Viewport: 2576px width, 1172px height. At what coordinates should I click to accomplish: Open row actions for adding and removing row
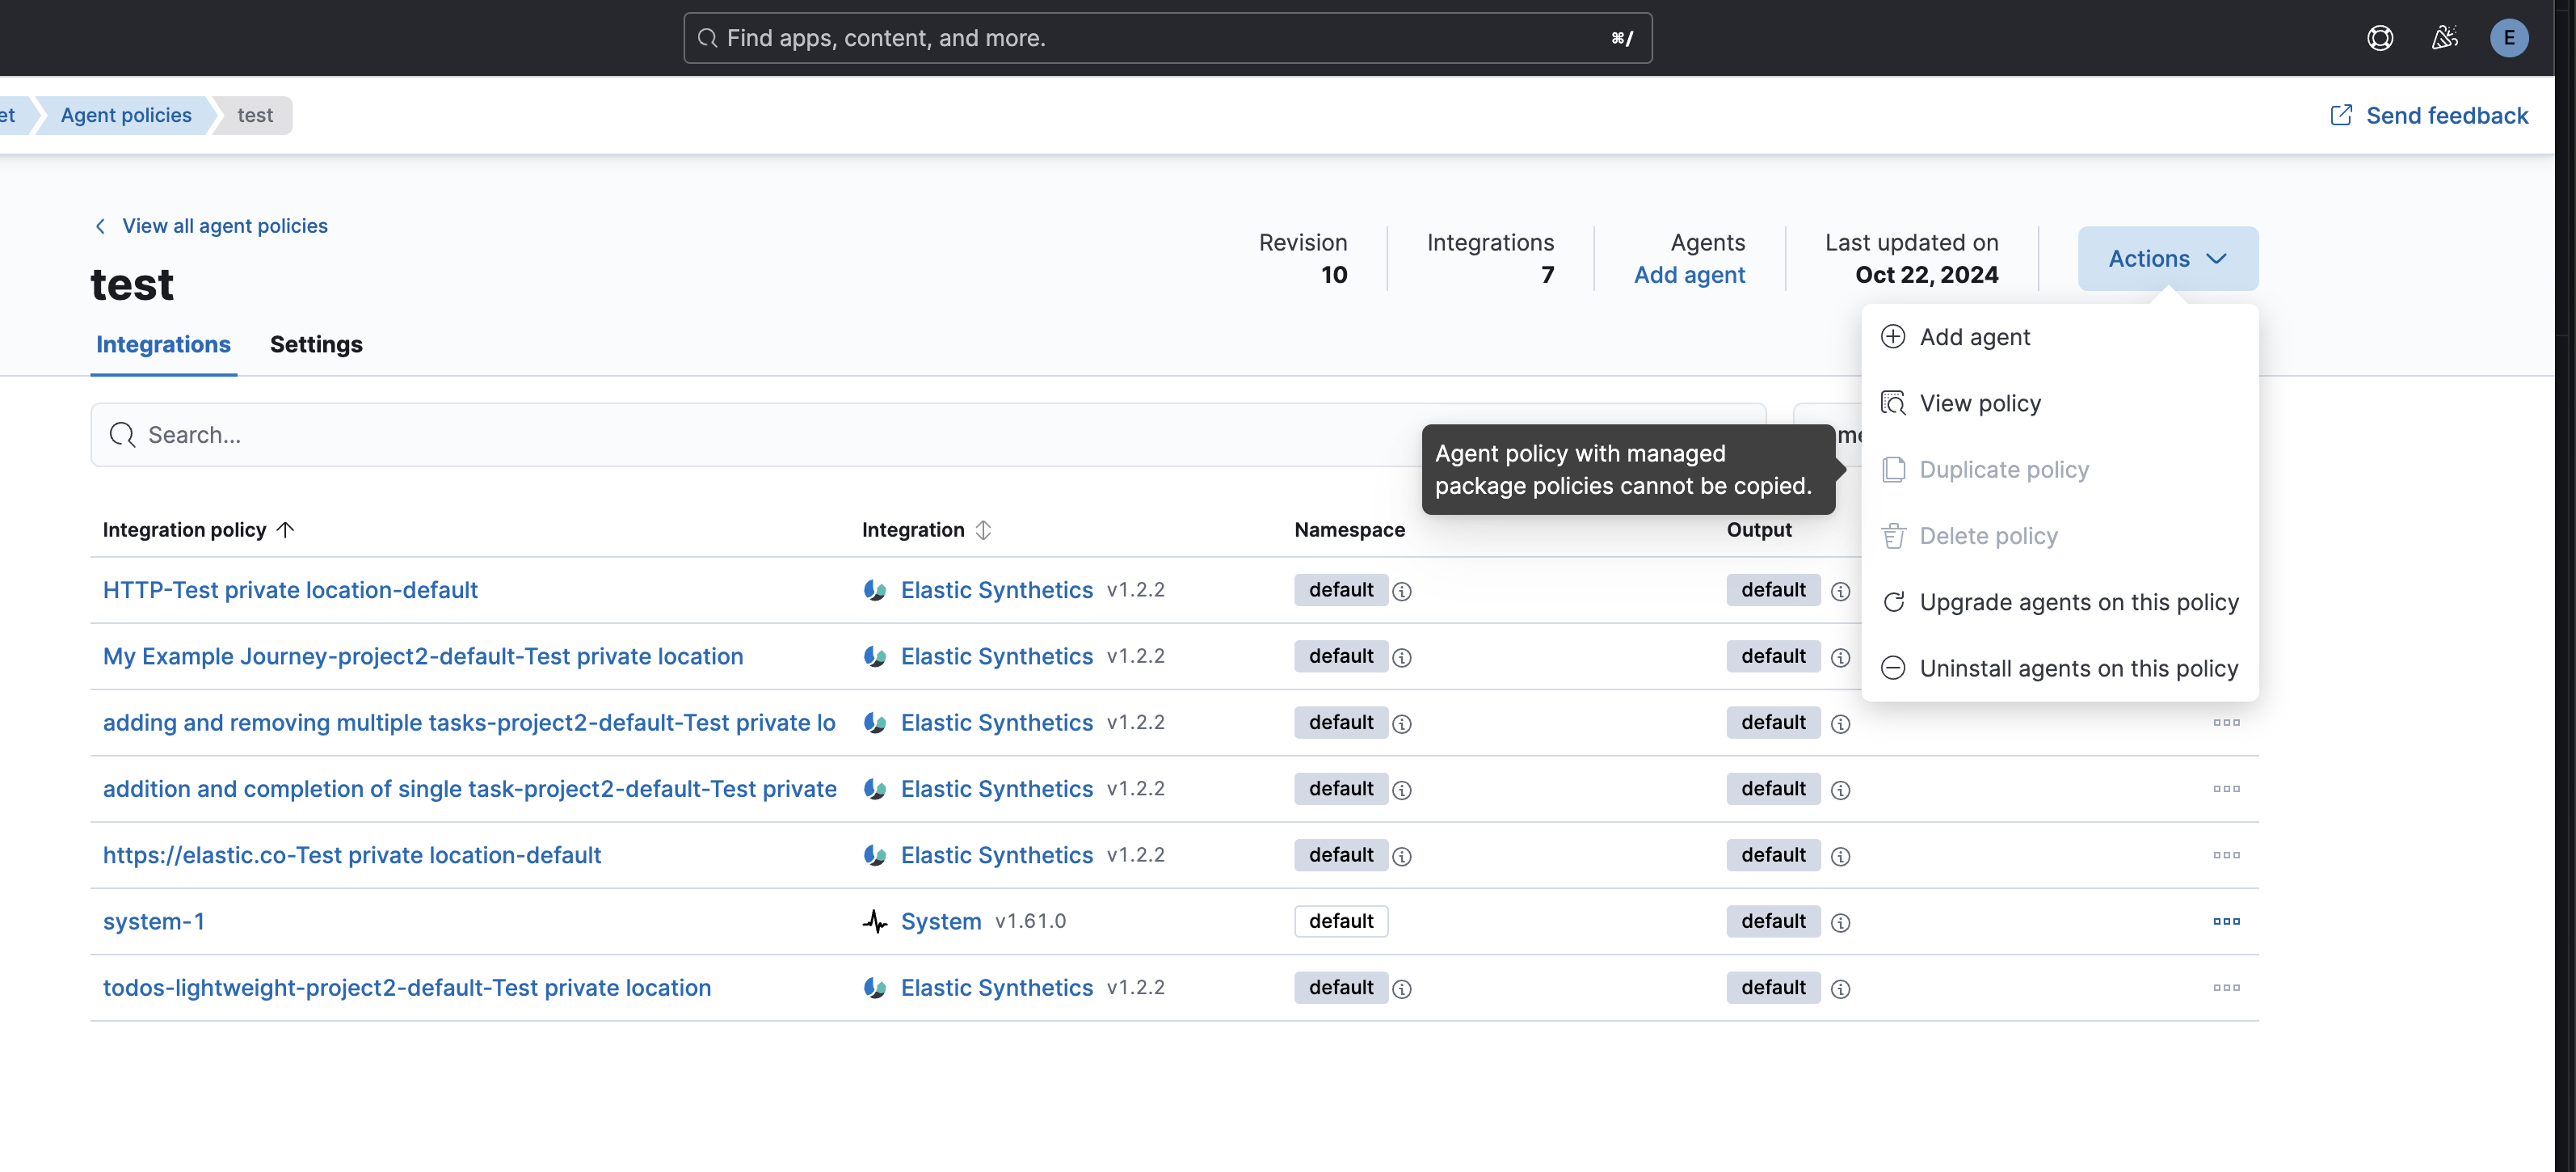coord(2226,722)
